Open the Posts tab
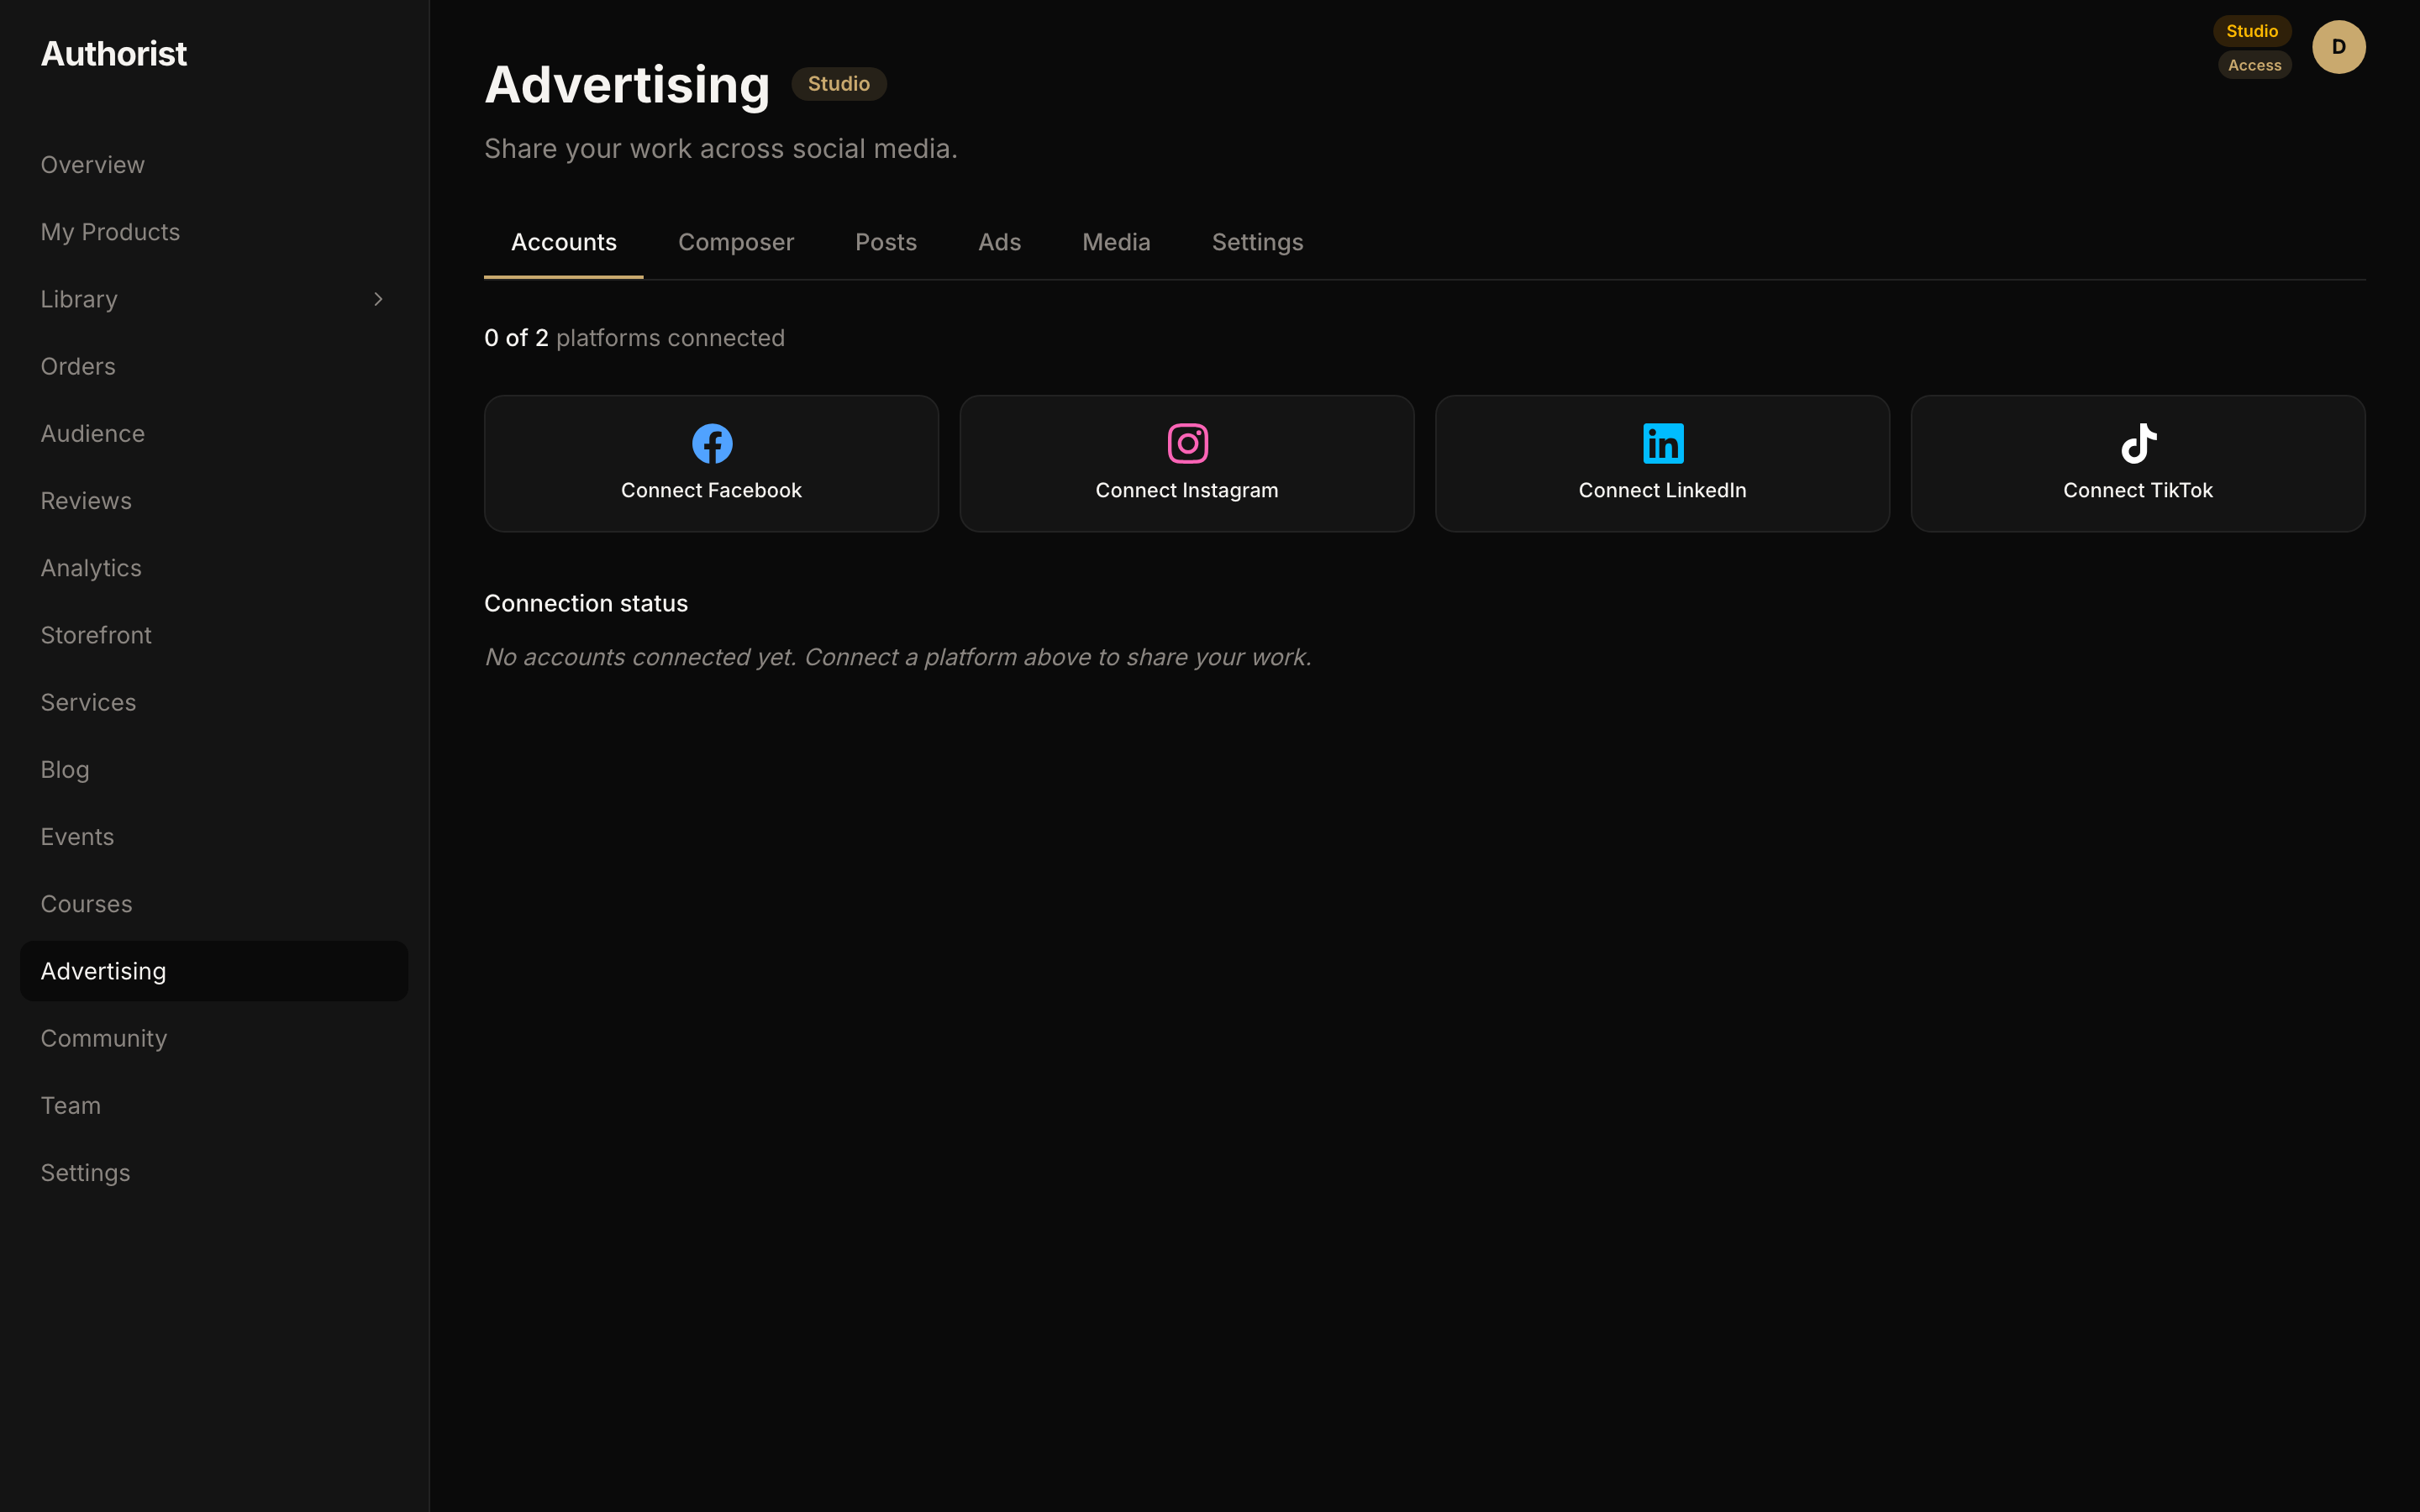 point(886,242)
